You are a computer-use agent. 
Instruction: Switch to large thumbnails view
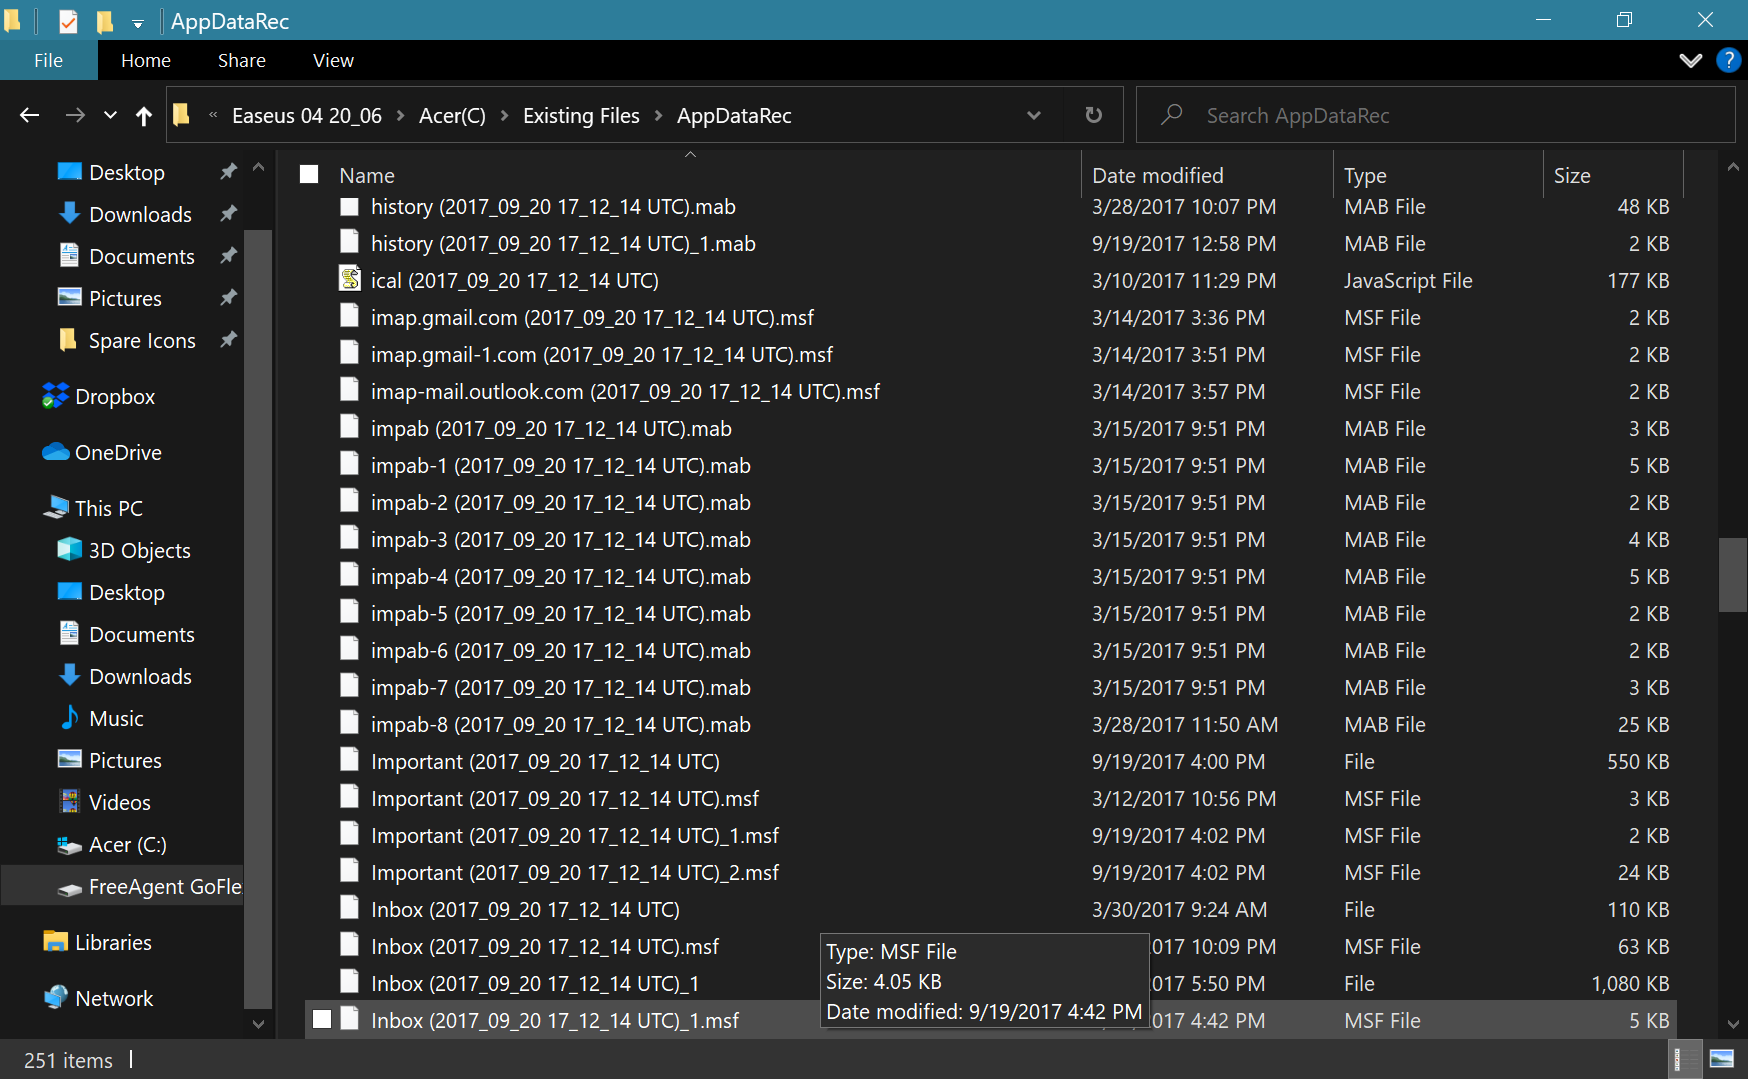click(1722, 1060)
